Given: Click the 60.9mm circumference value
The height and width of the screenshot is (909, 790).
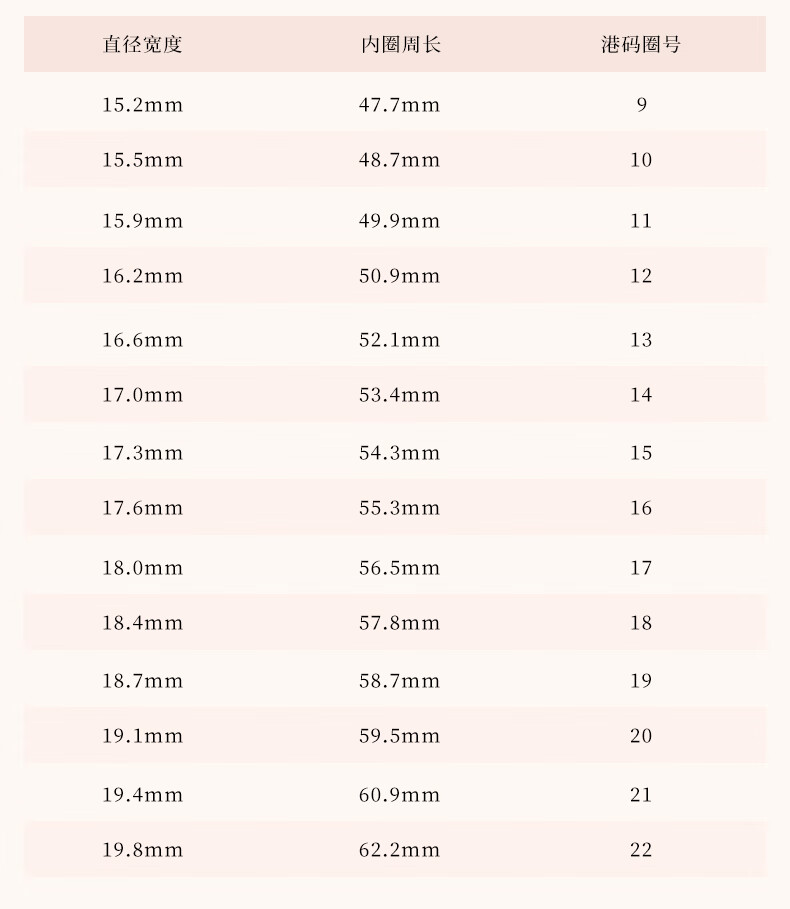Looking at the screenshot, I should tap(400, 795).
